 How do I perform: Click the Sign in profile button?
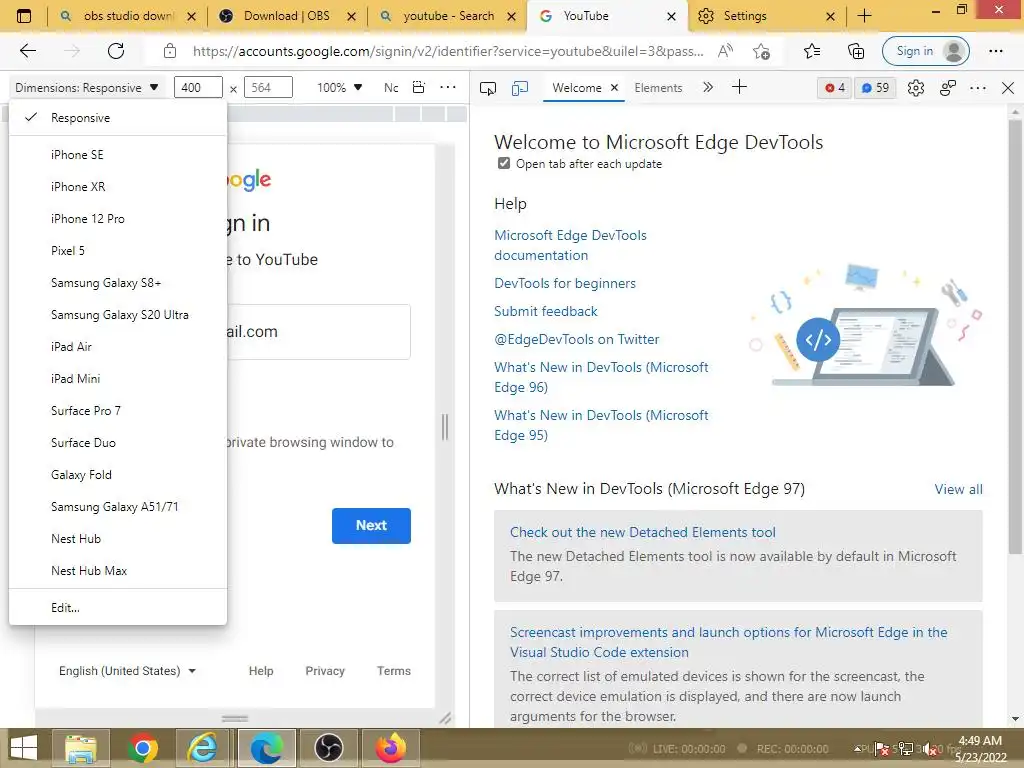coord(925,51)
